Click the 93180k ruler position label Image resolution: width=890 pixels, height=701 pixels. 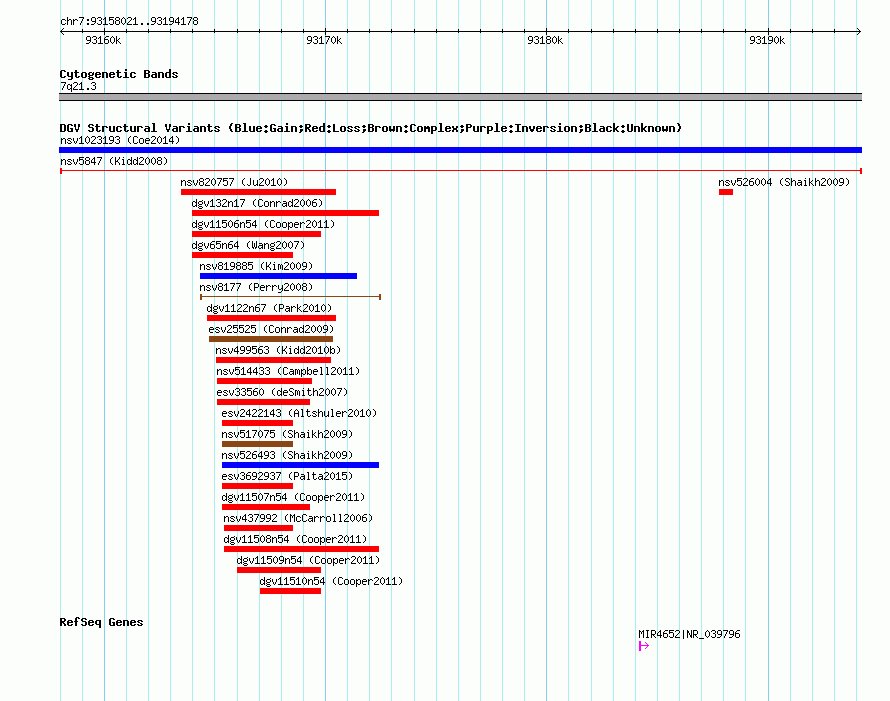point(545,40)
